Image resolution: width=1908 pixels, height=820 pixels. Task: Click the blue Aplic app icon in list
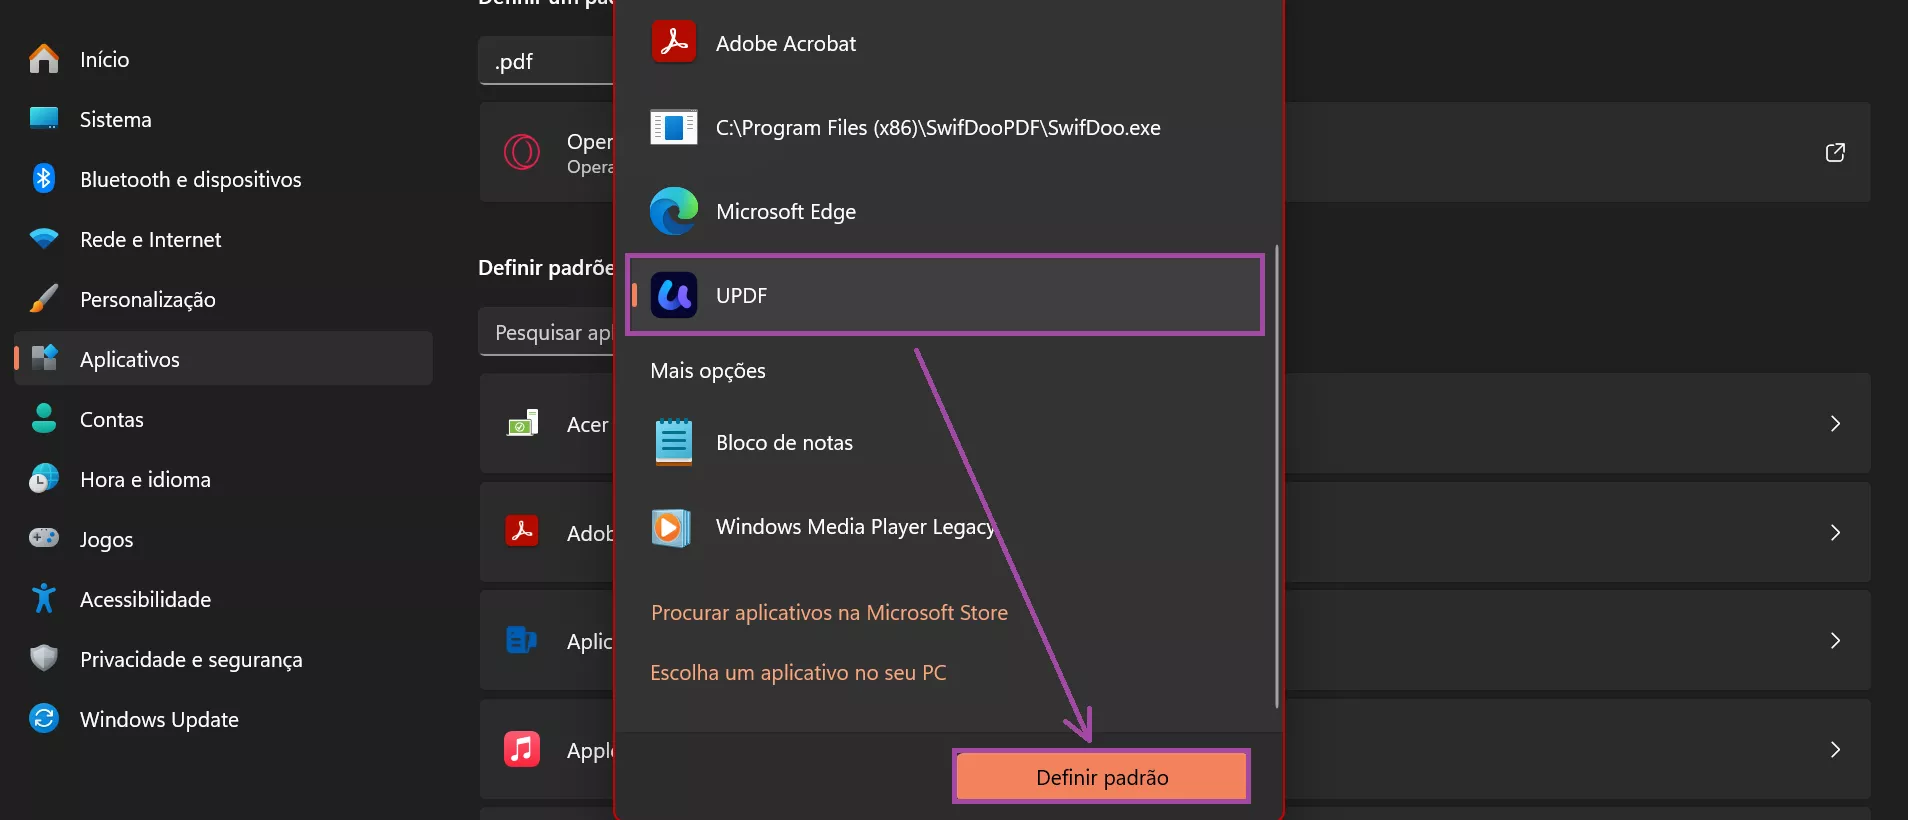522,639
